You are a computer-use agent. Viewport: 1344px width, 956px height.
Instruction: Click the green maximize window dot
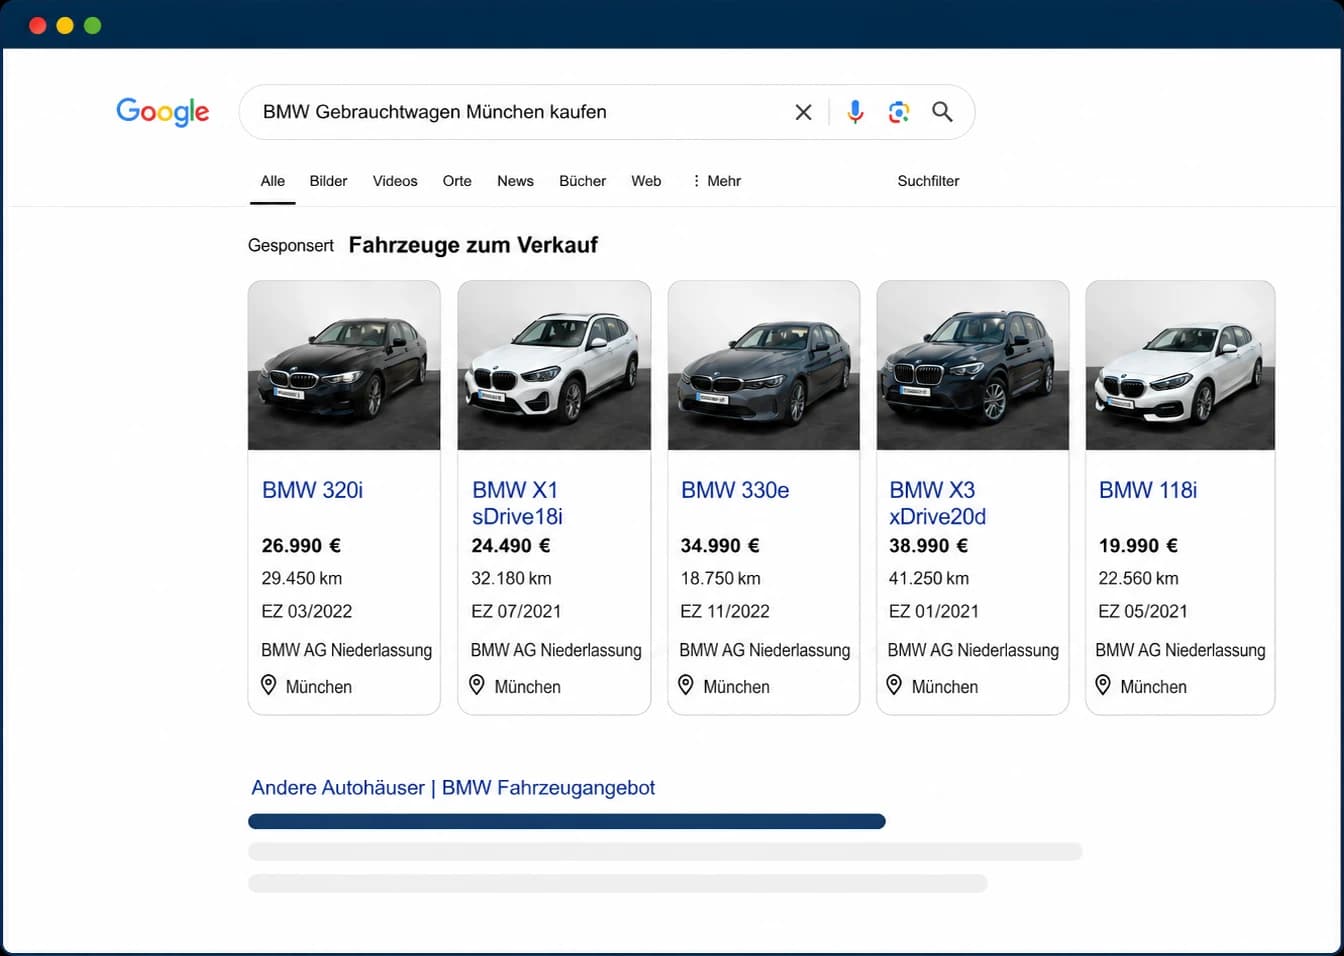click(93, 25)
